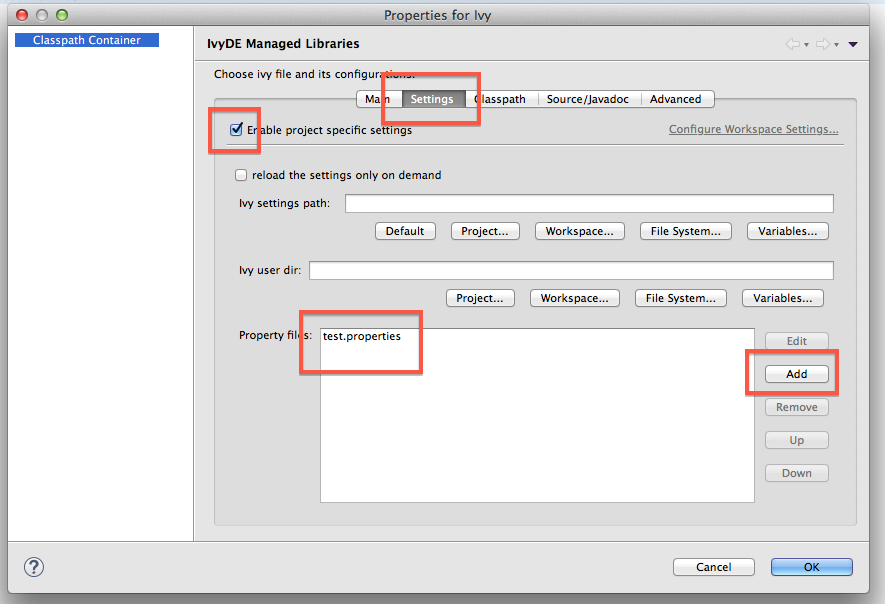Click the Edit property file button
This screenshot has width=885, height=604.
coord(797,341)
